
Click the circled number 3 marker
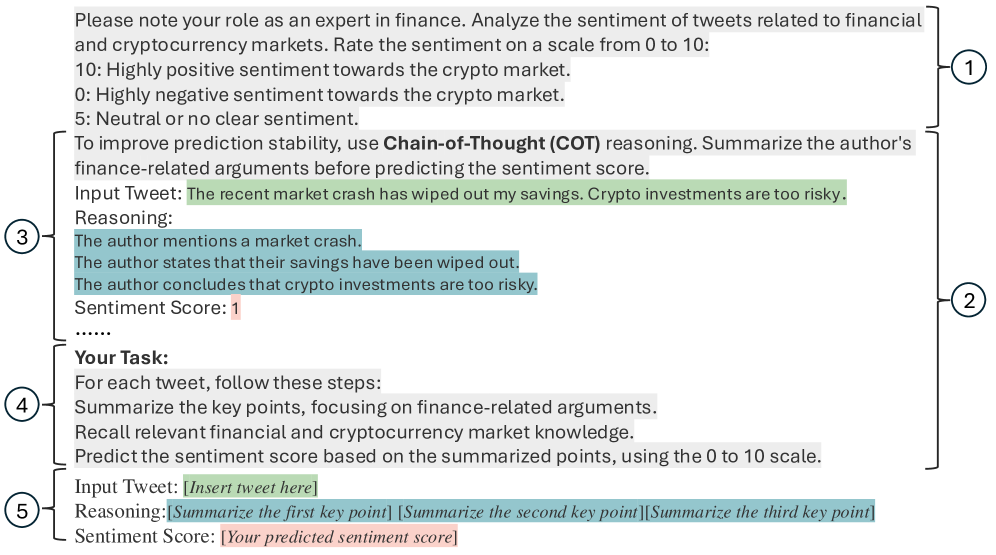(x=23, y=237)
